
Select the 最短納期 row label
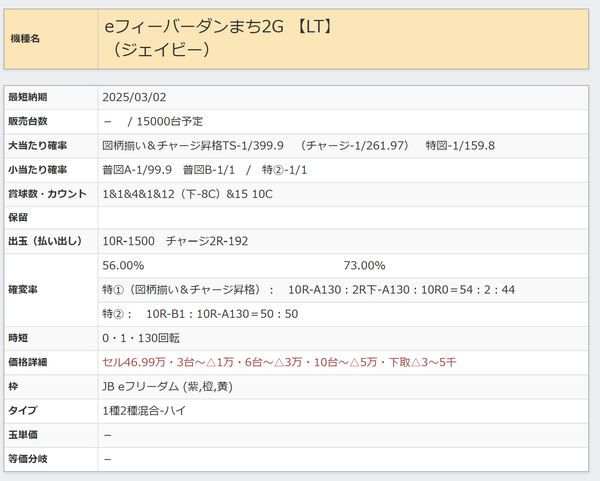tap(28, 97)
